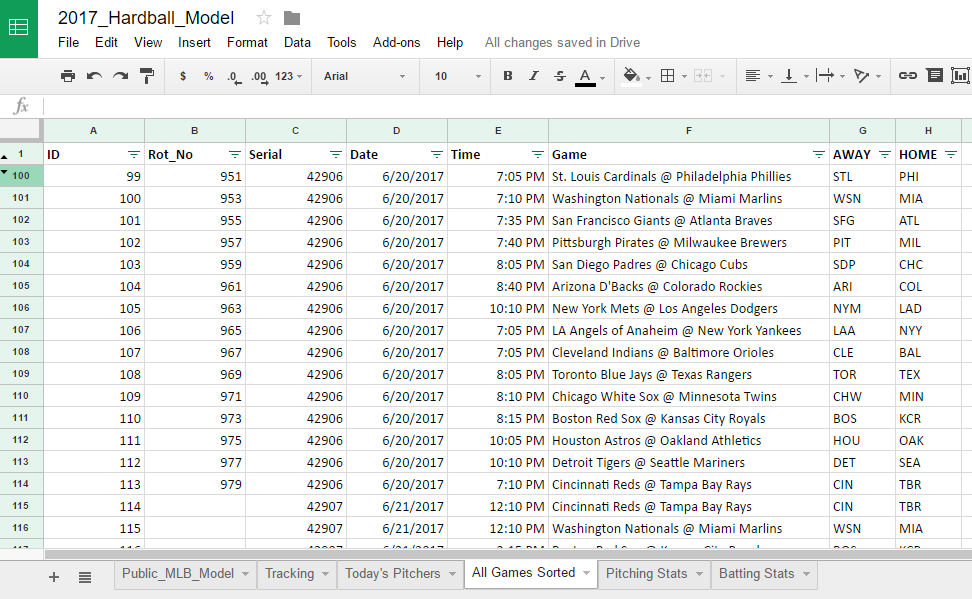This screenshot has width=972, height=599.
Task: Click the document title 2017_Hardball_Model
Action: (146, 18)
